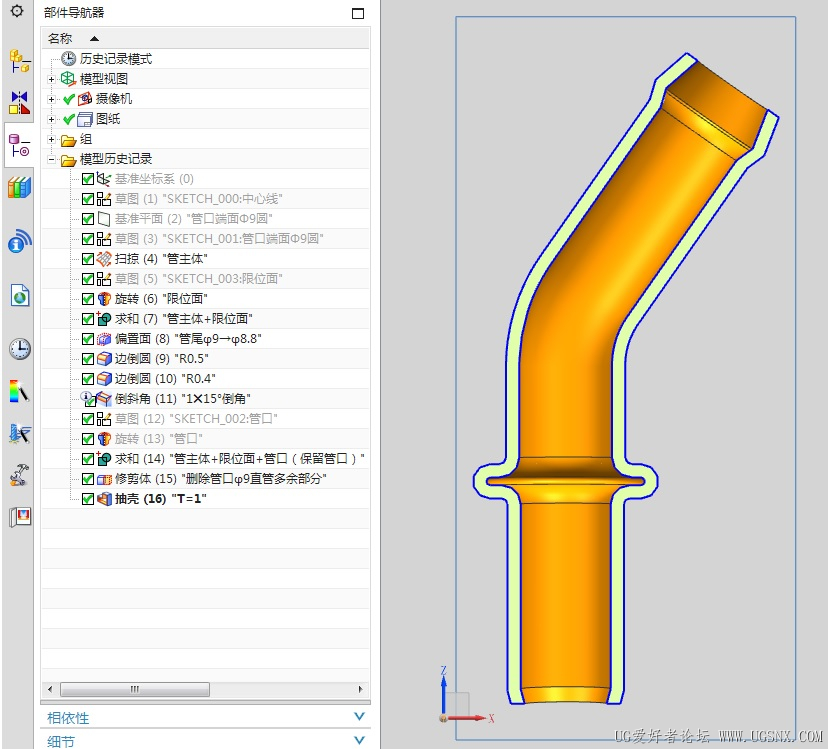Open the Constraint Navigator sidebar tab

pyautogui.click(x=20, y=102)
